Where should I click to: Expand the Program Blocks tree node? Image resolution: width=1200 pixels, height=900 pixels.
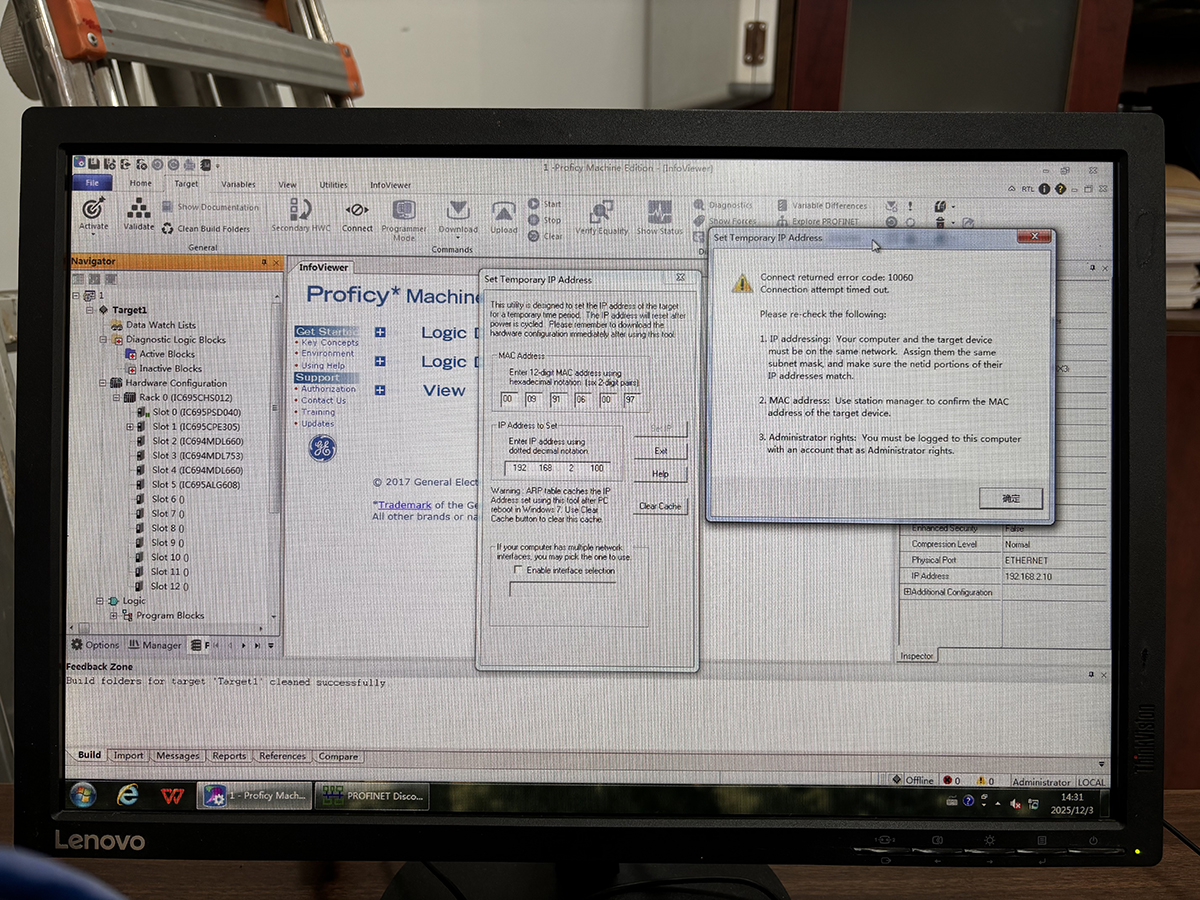(113, 616)
